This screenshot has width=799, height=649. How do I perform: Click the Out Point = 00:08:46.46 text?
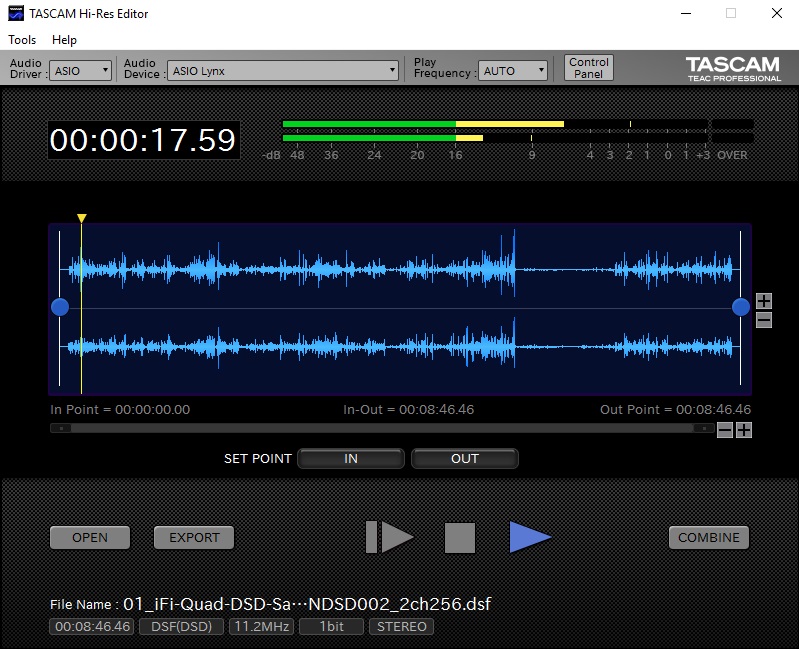tap(675, 410)
